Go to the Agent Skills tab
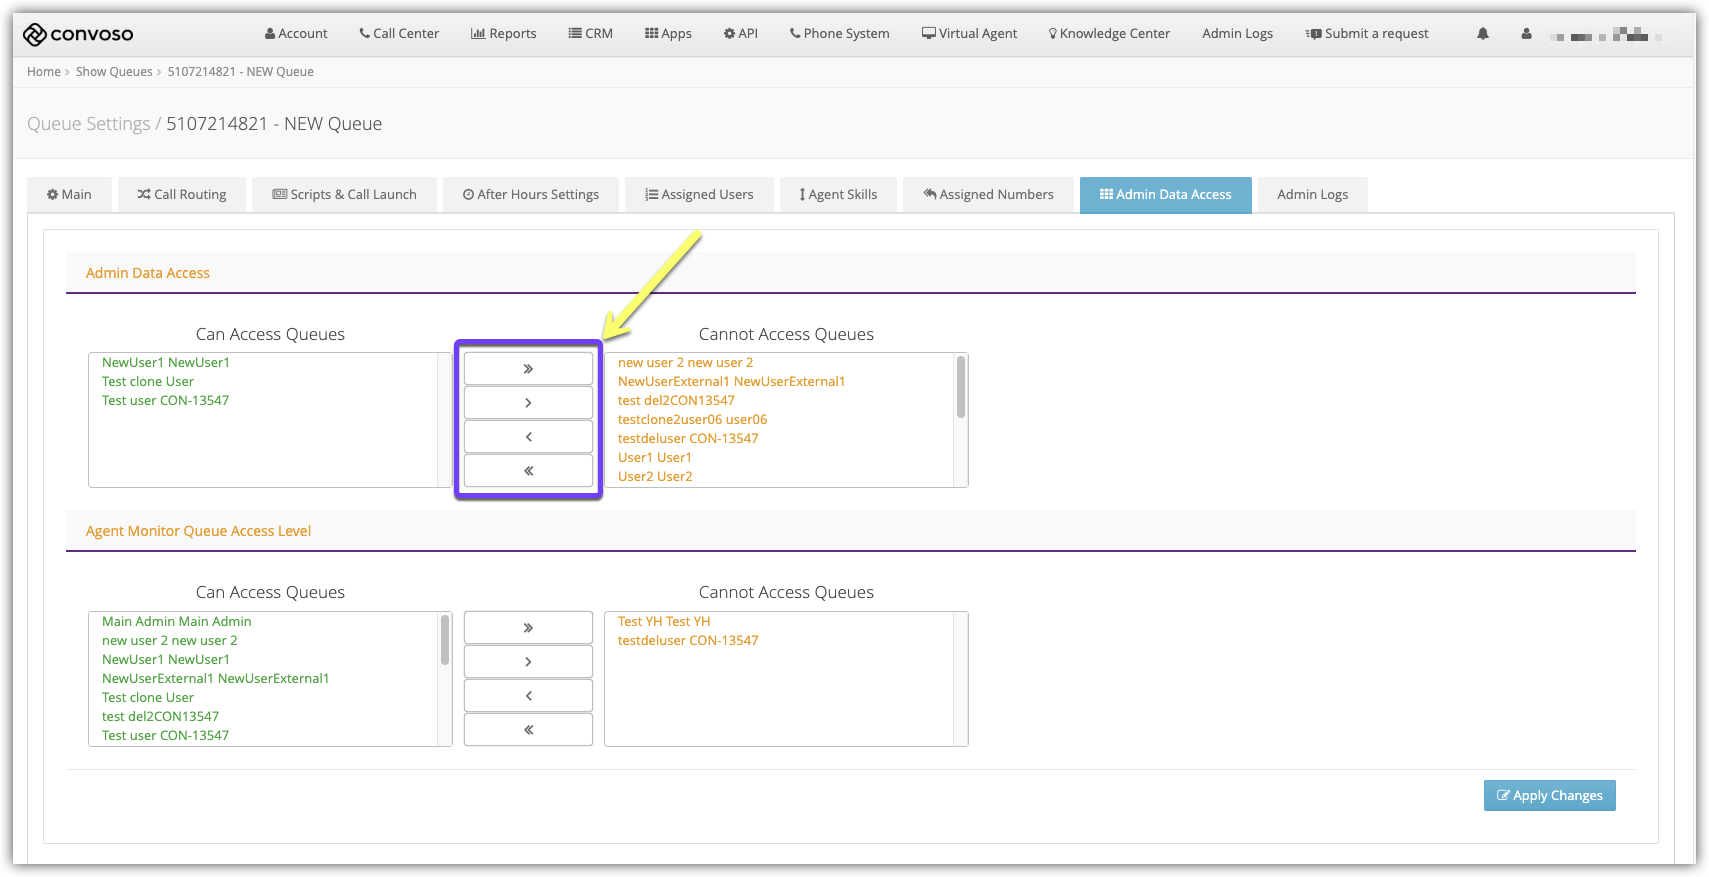The width and height of the screenshot is (1709, 877). [838, 195]
